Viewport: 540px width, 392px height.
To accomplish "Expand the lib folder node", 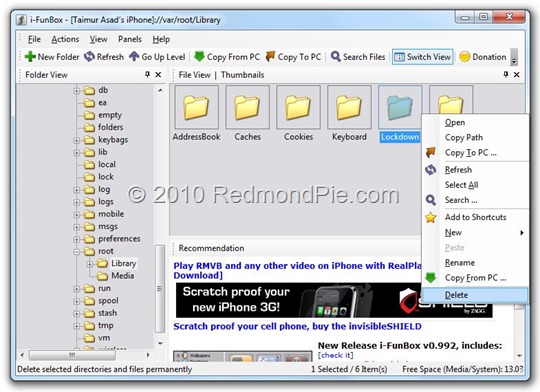I will tap(76, 153).
